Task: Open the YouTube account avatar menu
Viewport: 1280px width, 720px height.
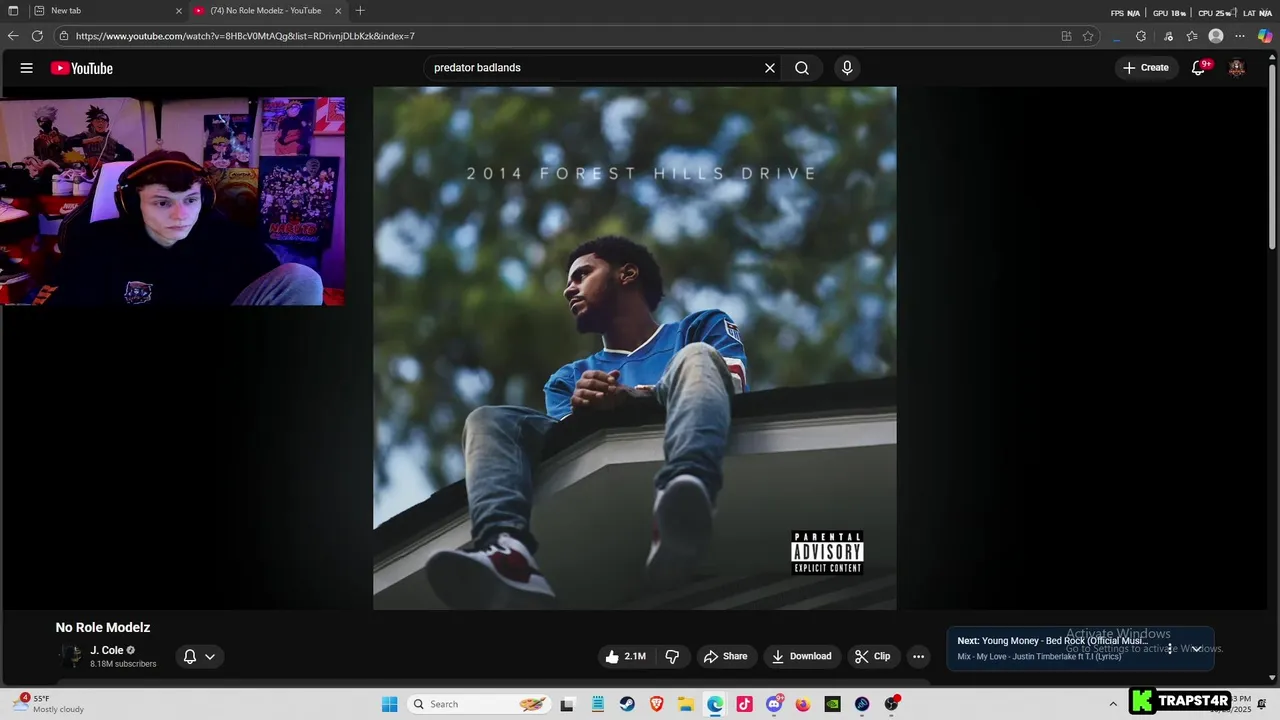Action: 1237,68
